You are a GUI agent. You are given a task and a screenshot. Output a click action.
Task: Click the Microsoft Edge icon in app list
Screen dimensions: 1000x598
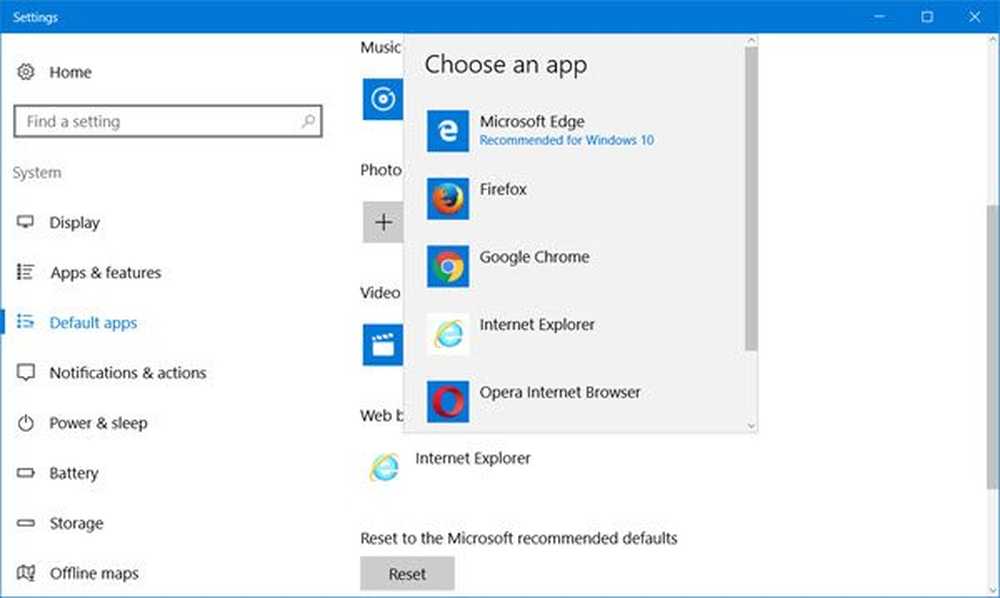pyautogui.click(x=448, y=131)
